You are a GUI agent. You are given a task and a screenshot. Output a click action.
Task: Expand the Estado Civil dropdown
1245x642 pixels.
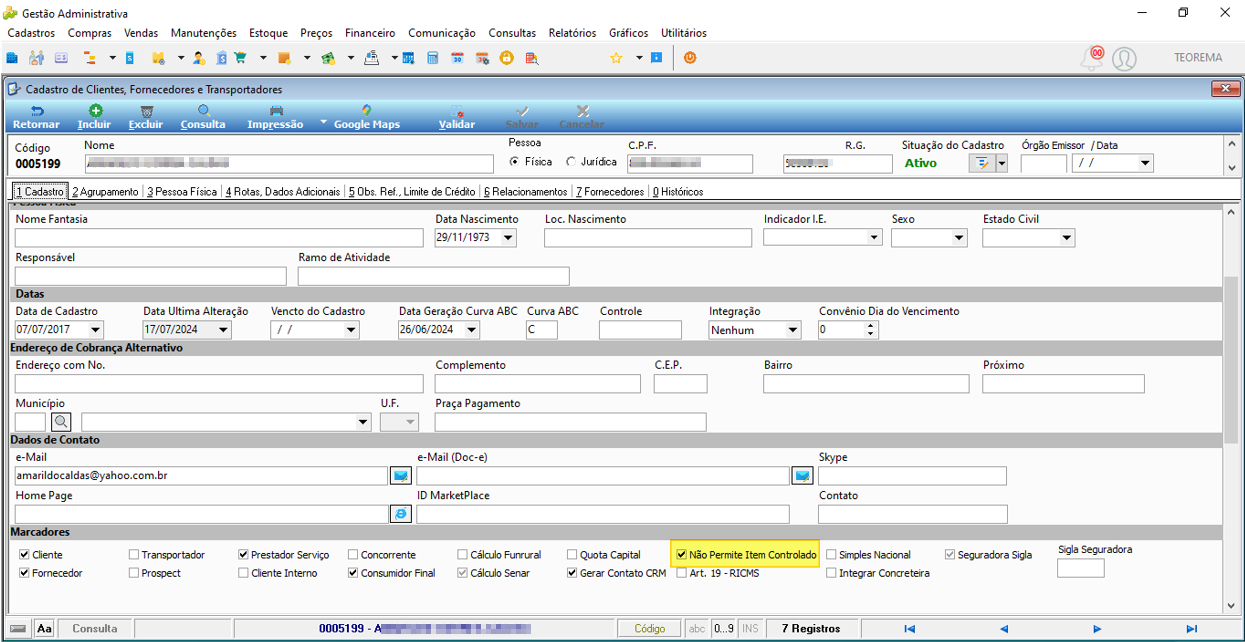coord(1067,238)
